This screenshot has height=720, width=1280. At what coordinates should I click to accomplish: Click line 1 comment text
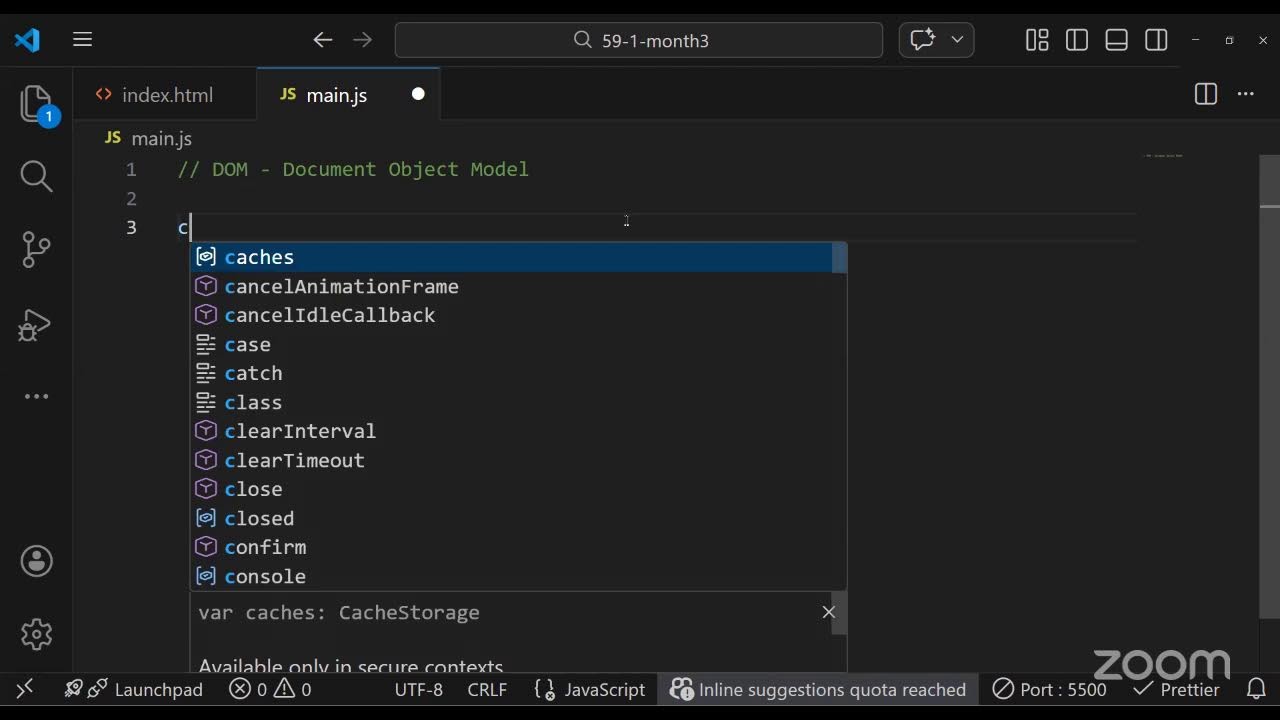[x=353, y=169]
